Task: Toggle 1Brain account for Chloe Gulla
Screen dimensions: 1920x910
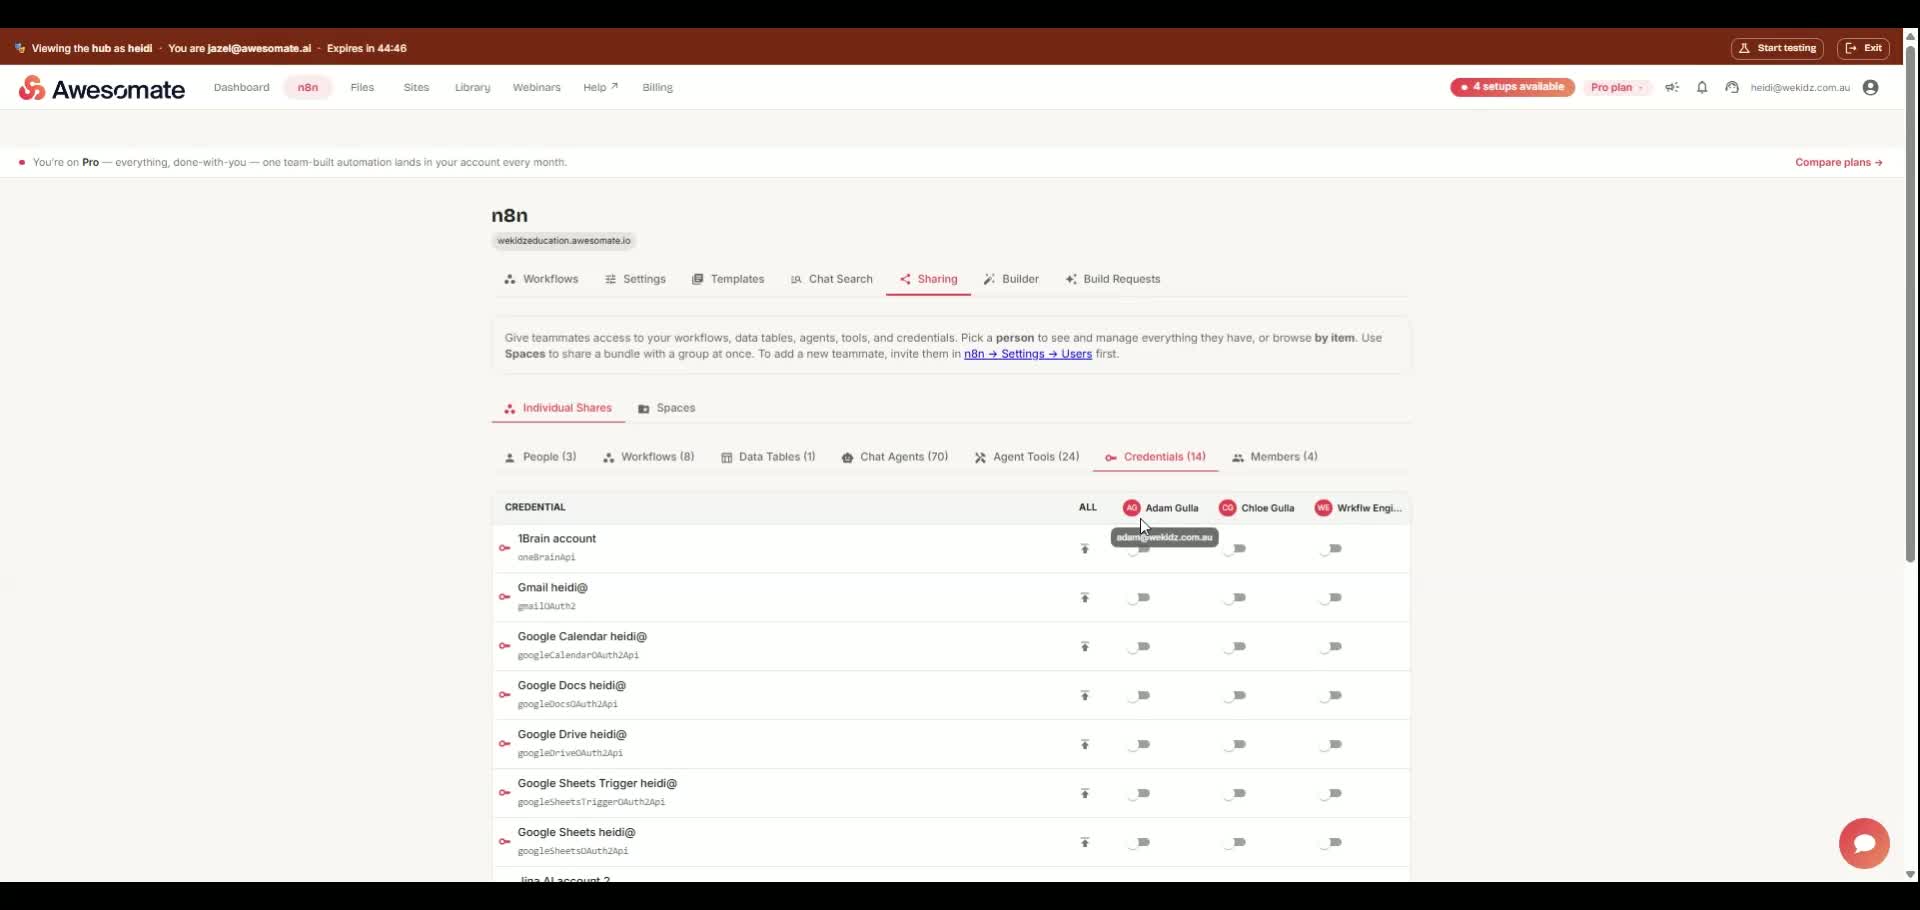Action: coord(1236,549)
